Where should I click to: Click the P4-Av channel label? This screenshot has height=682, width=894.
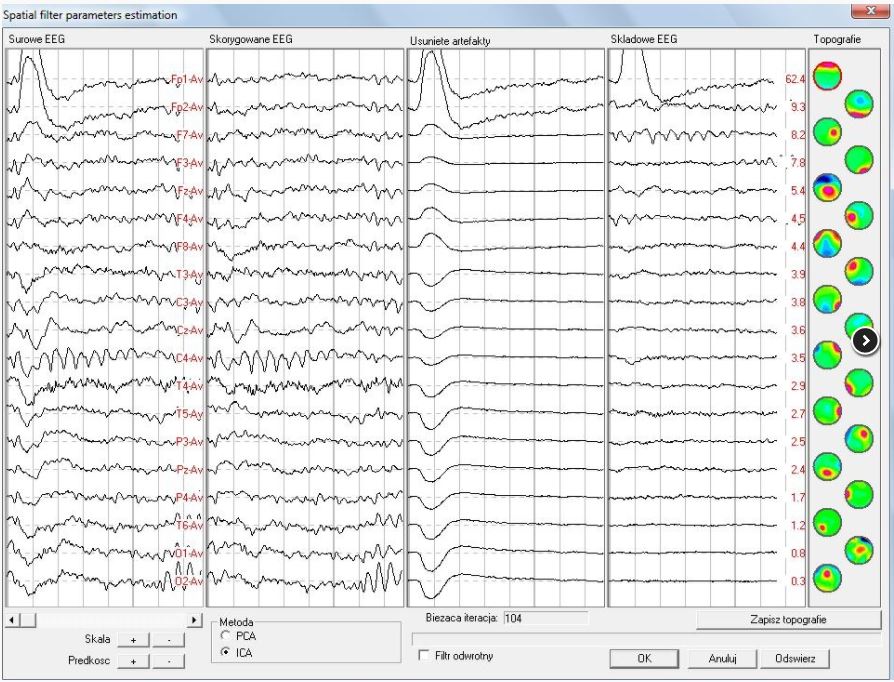[x=189, y=498]
